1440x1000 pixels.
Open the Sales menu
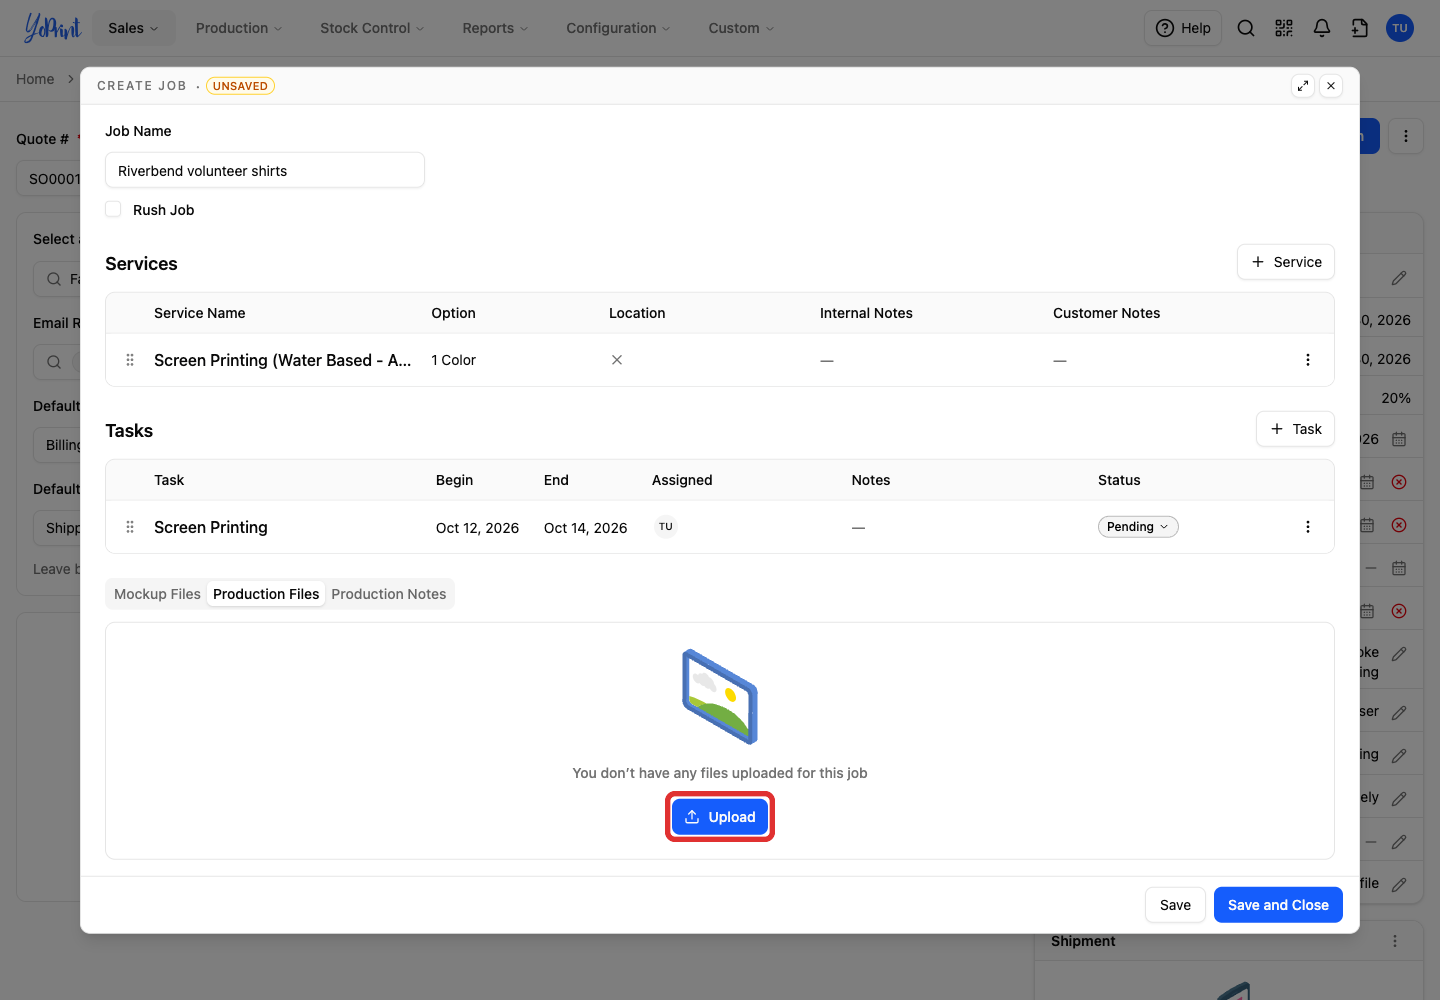click(133, 28)
